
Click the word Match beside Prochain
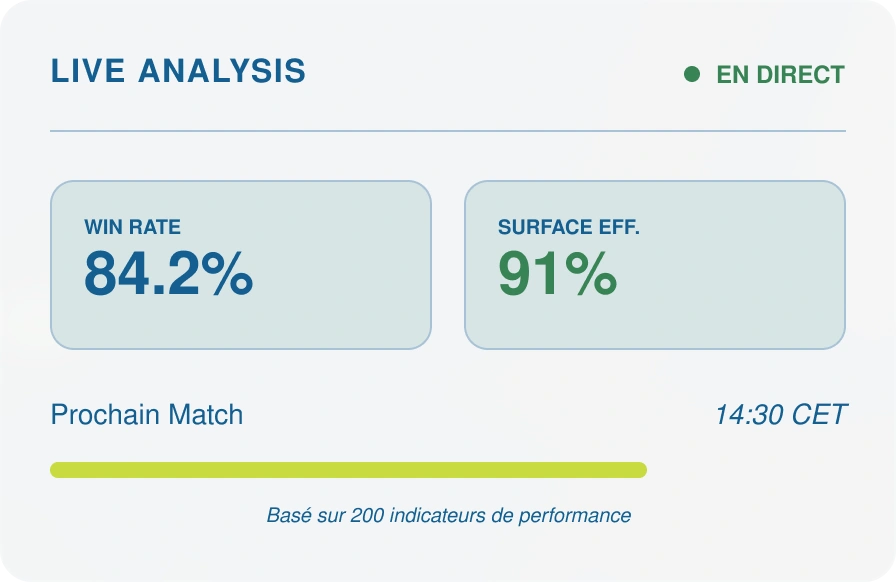pos(203,415)
